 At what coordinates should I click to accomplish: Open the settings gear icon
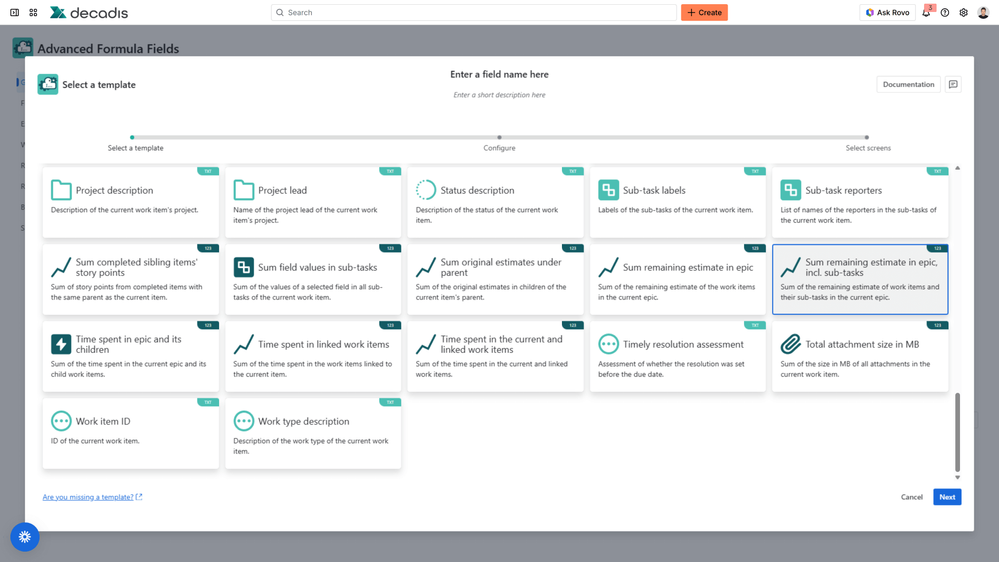click(963, 13)
